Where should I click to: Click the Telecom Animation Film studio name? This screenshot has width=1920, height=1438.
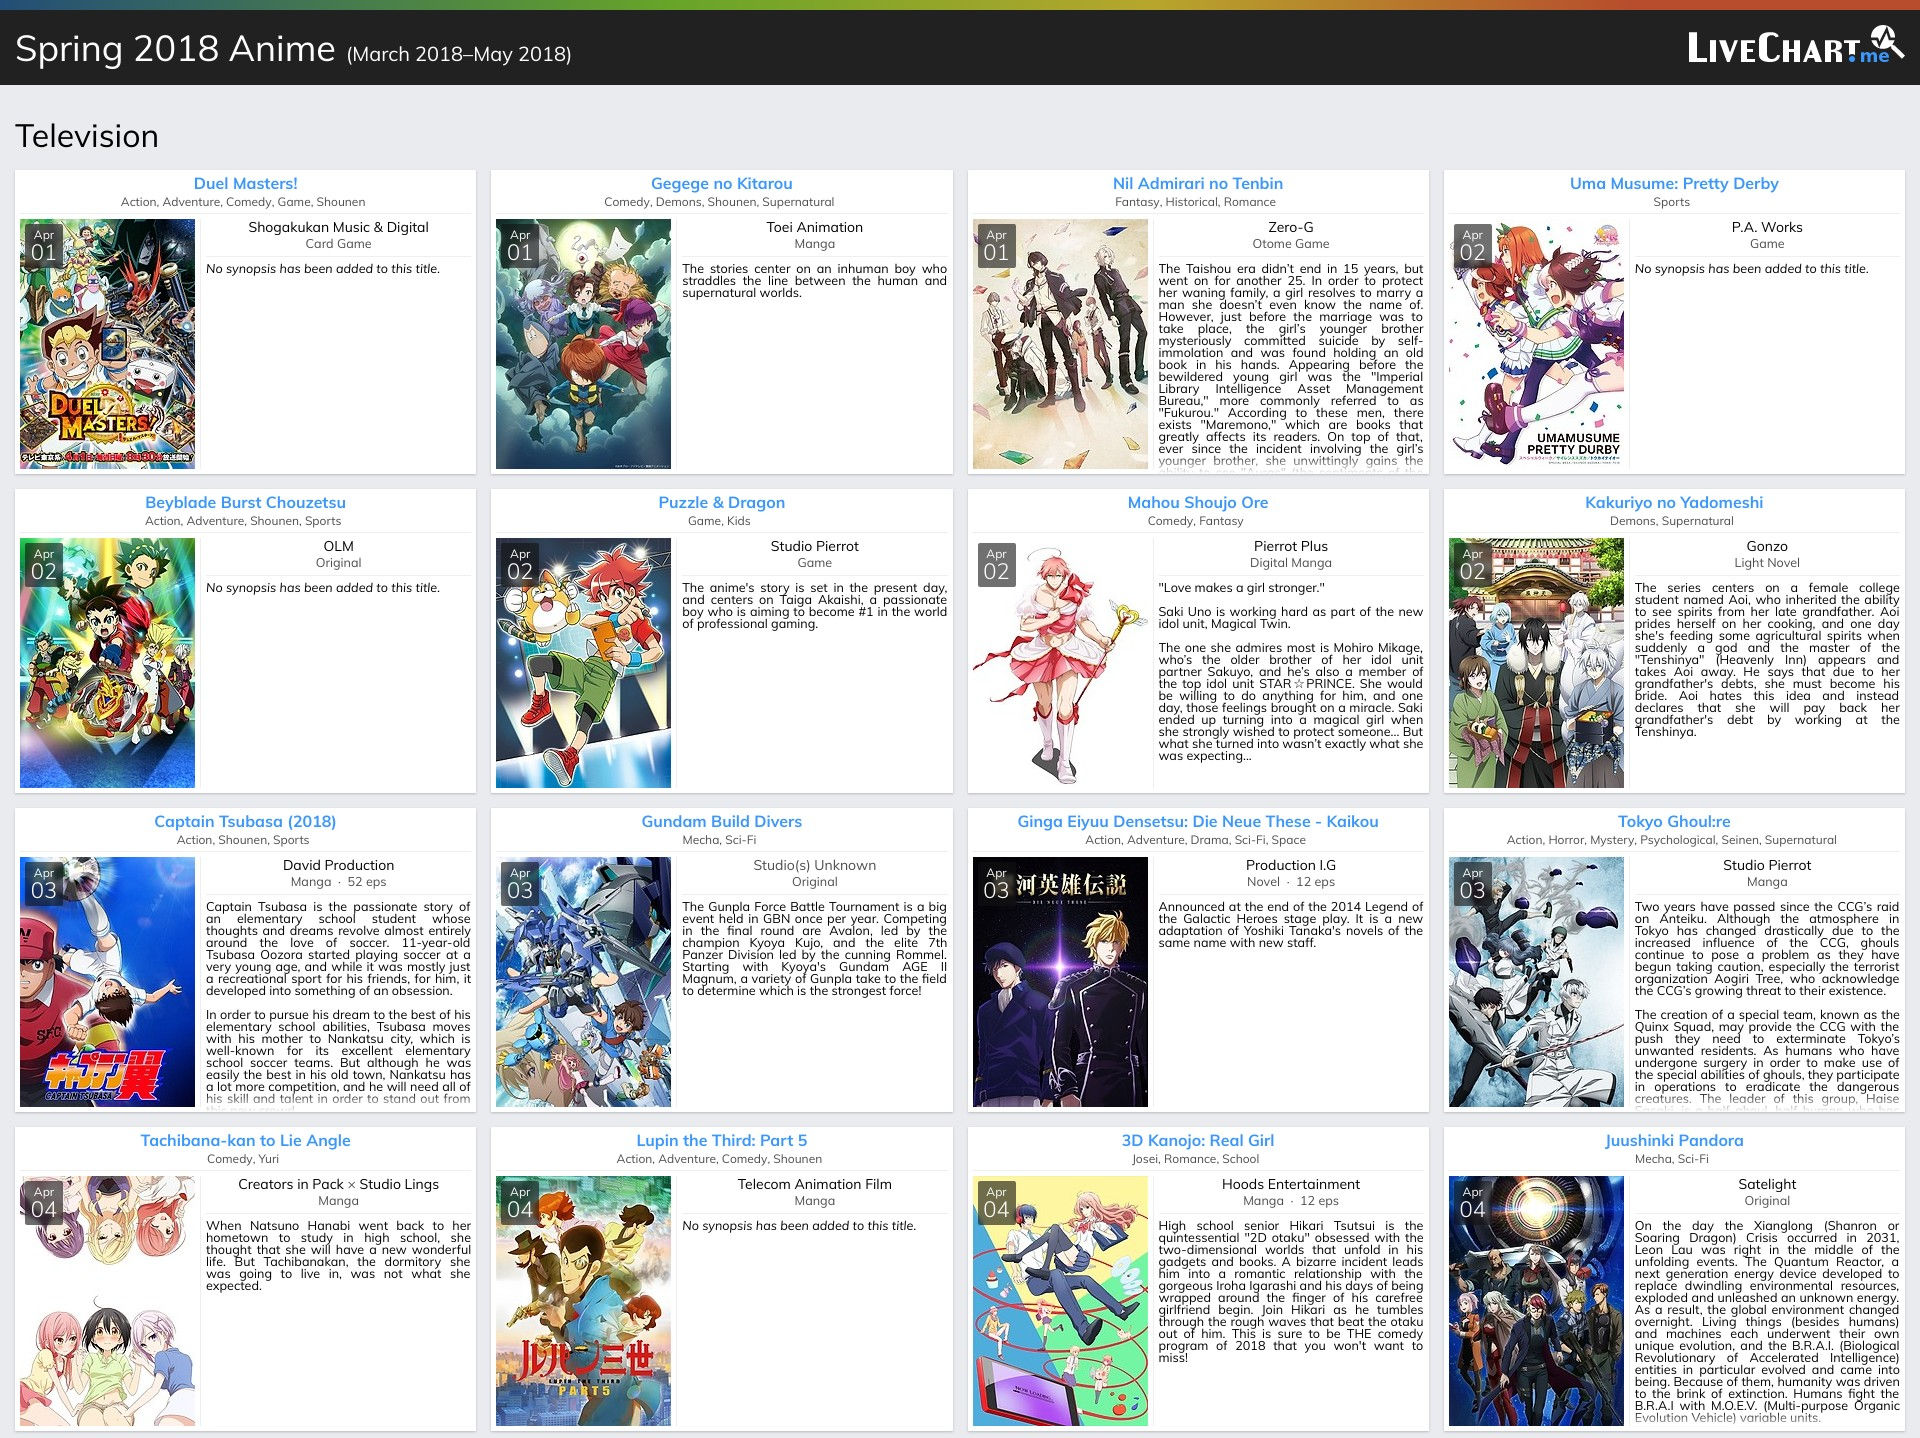[814, 1184]
